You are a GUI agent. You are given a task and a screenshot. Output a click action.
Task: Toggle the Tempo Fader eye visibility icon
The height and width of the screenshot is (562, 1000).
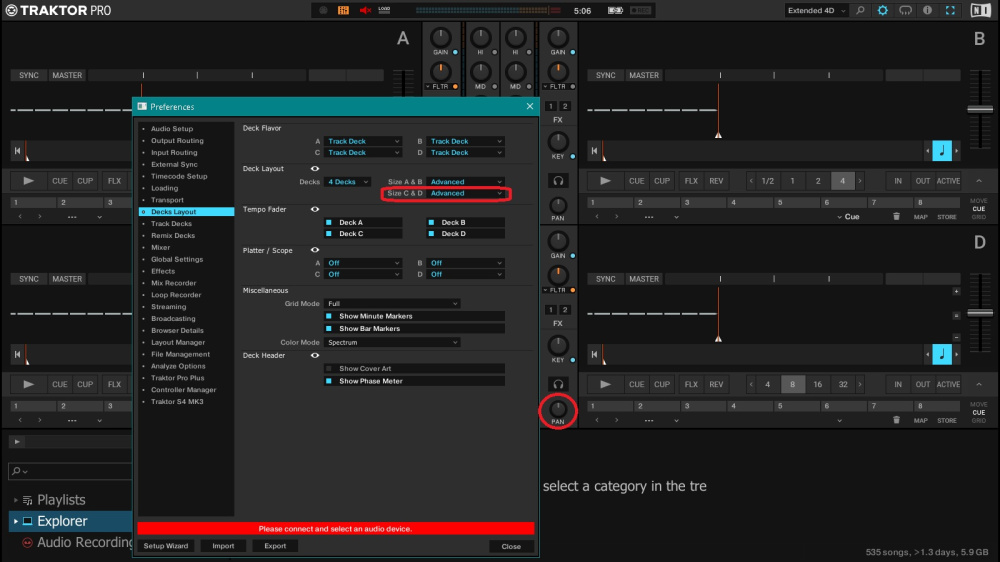tap(314, 209)
